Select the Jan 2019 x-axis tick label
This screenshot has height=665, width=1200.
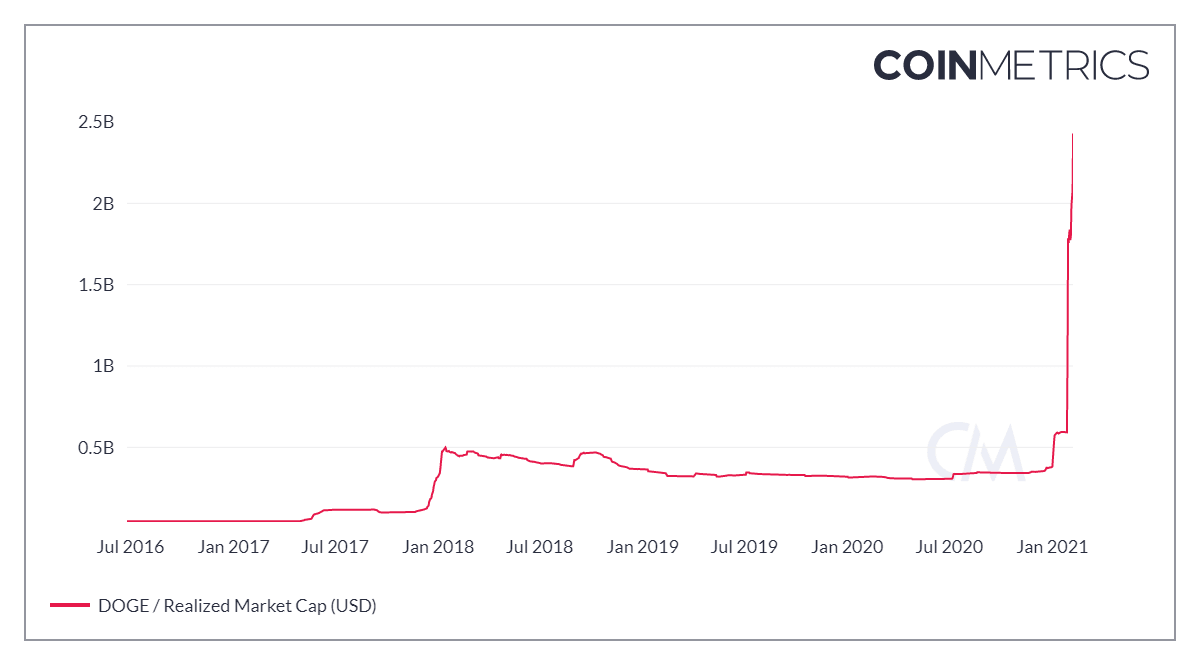(644, 547)
